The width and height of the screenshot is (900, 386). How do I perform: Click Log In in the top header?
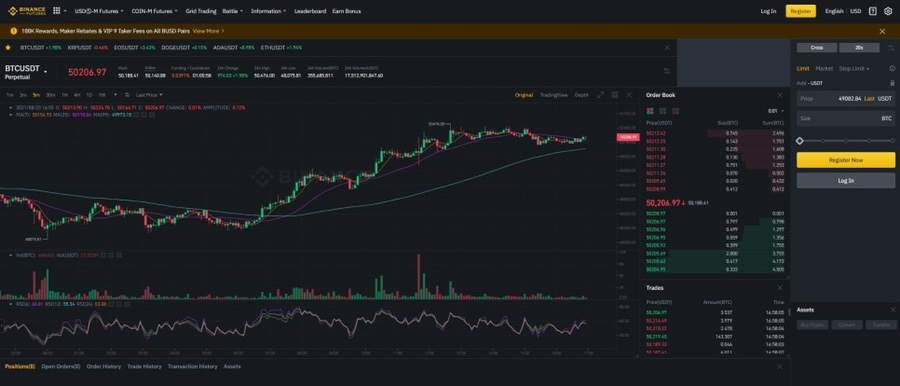point(768,11)
